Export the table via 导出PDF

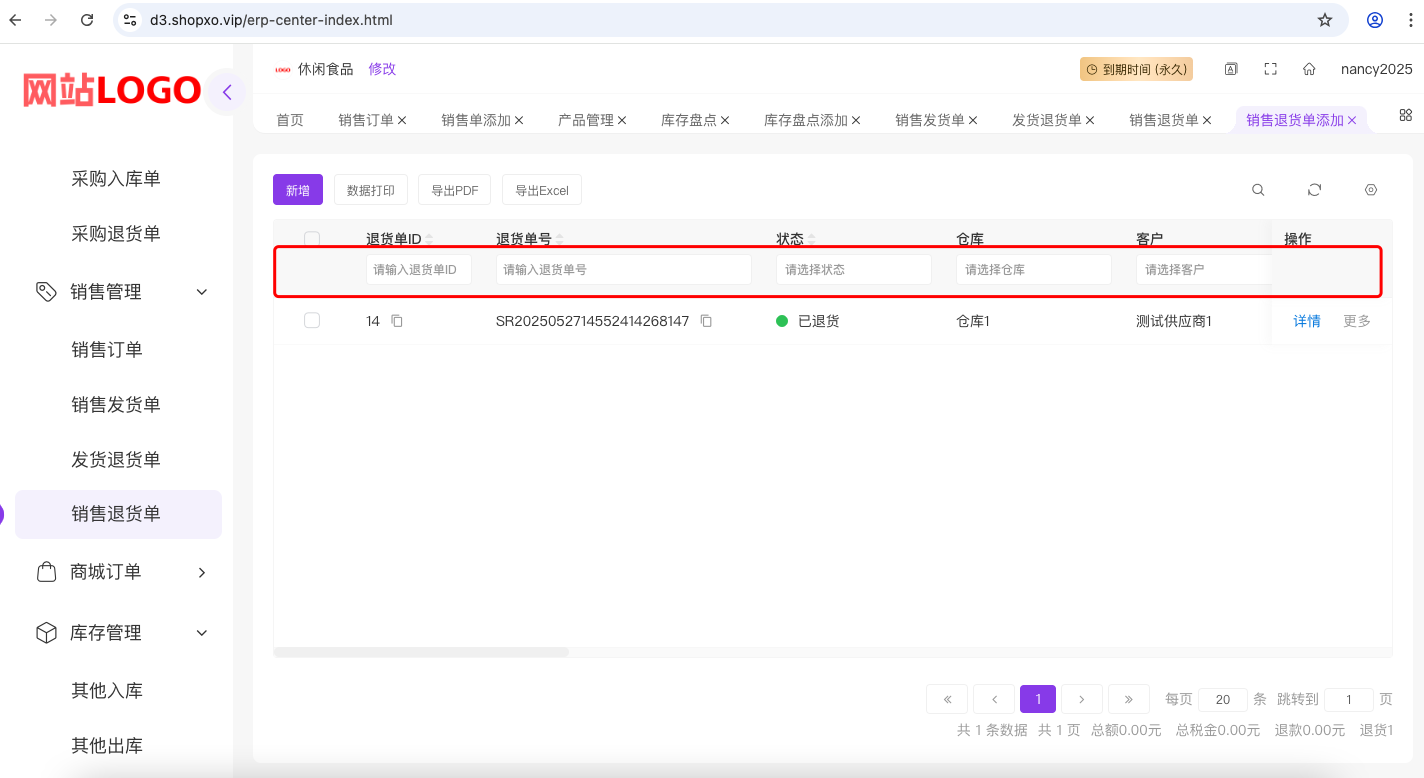coord(455,190)
